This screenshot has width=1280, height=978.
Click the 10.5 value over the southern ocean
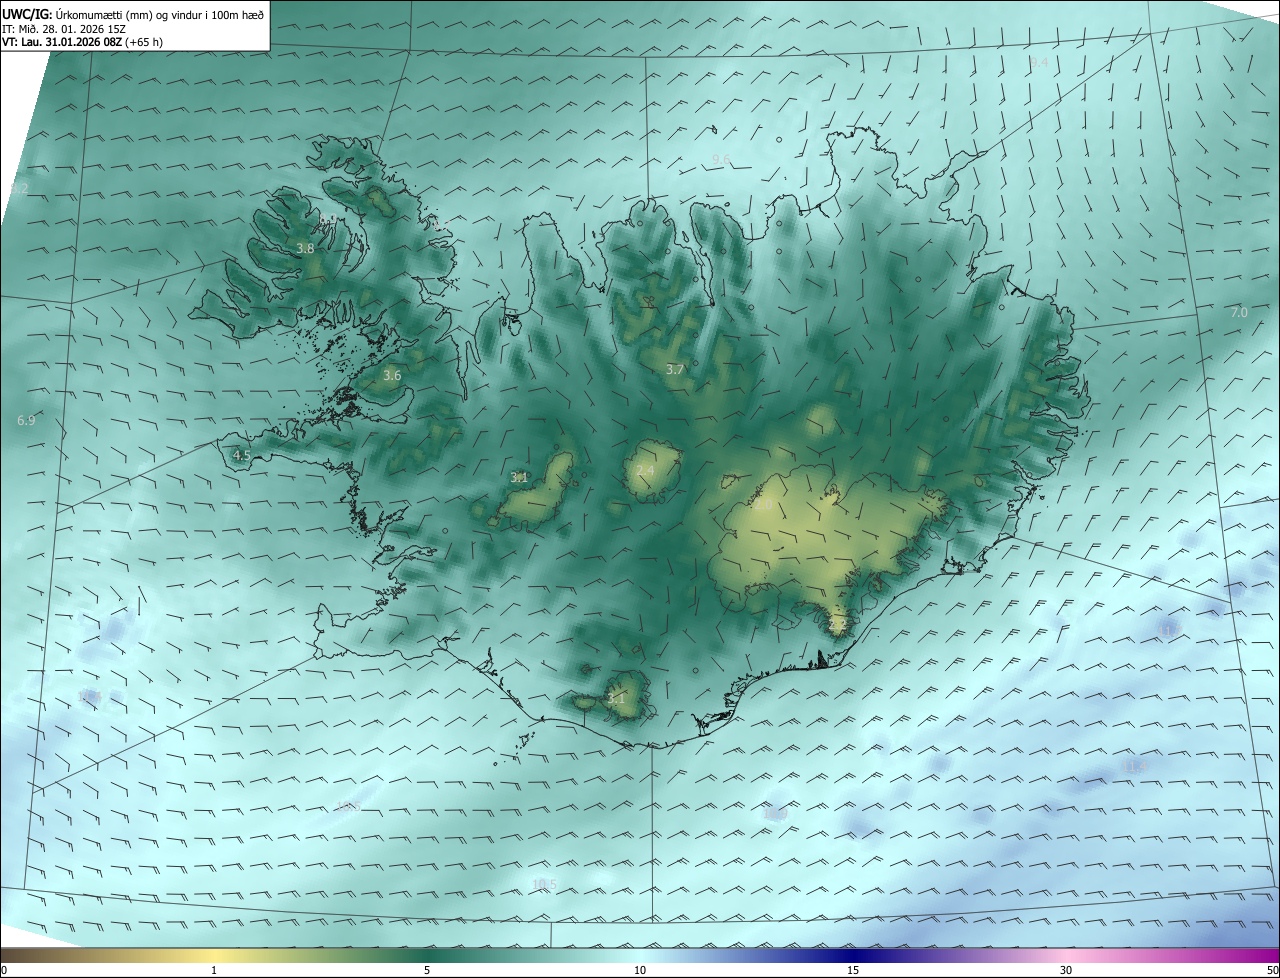click(545, 884)
